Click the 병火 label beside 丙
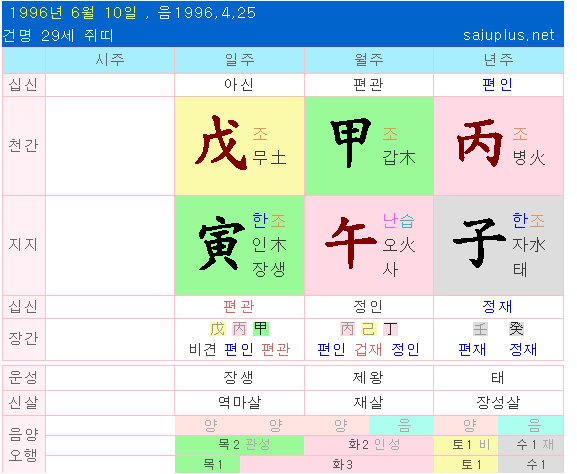This screenshot has height=474, width=577. [x=529, y=158]
